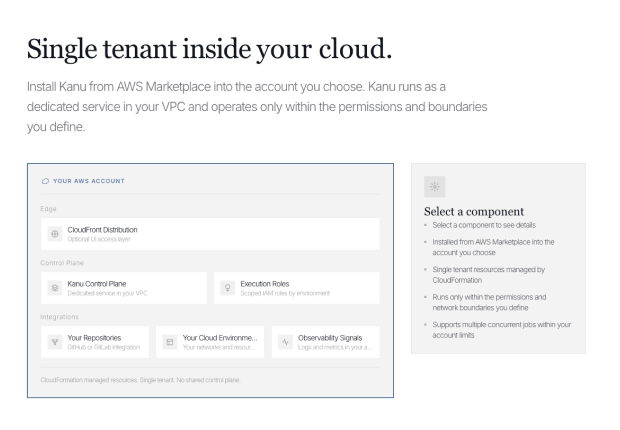620x430 pixels.
Task: Click "Scoped IAM roles by environment" subtitle
Action: (x=285, y=294)
